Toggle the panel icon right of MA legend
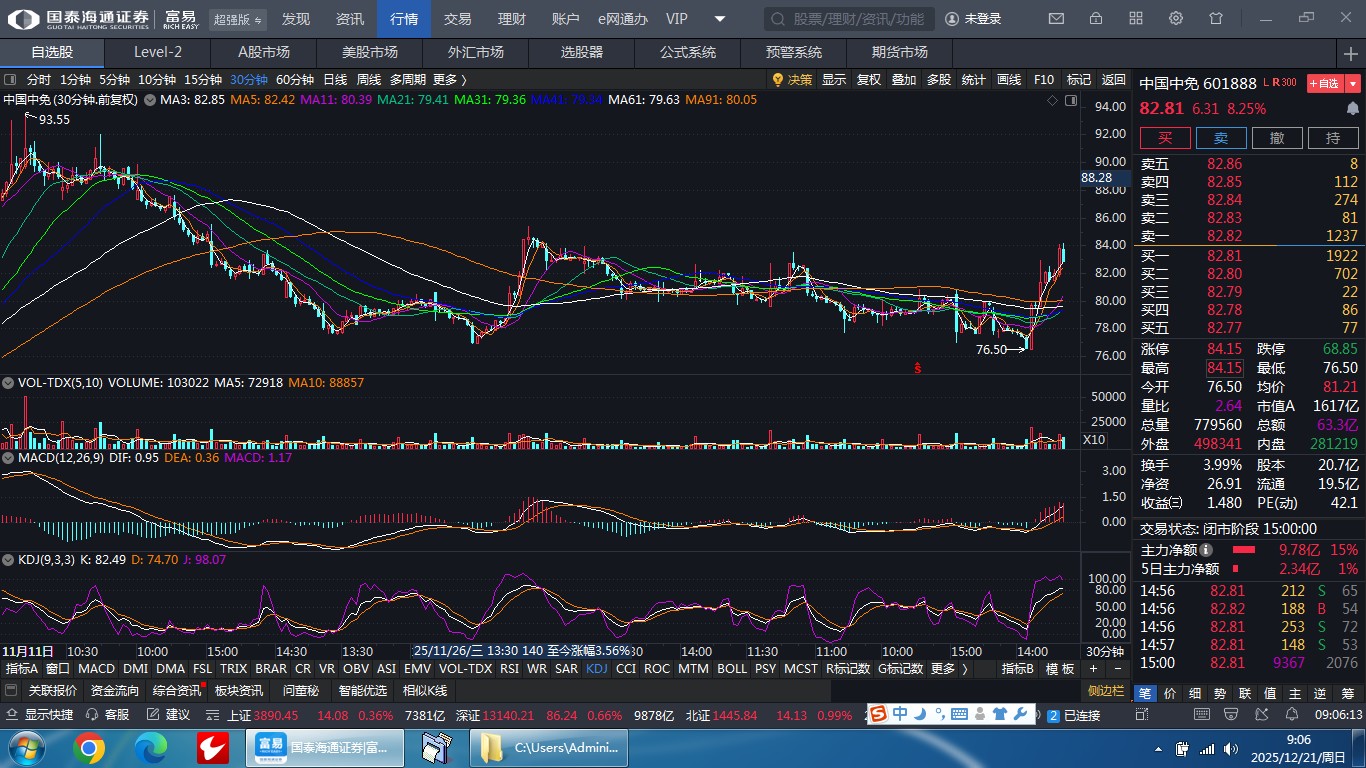Image resolution: width=1366 pixels, height=768 pixels. pyautogui.click(x=1071, y=100)
